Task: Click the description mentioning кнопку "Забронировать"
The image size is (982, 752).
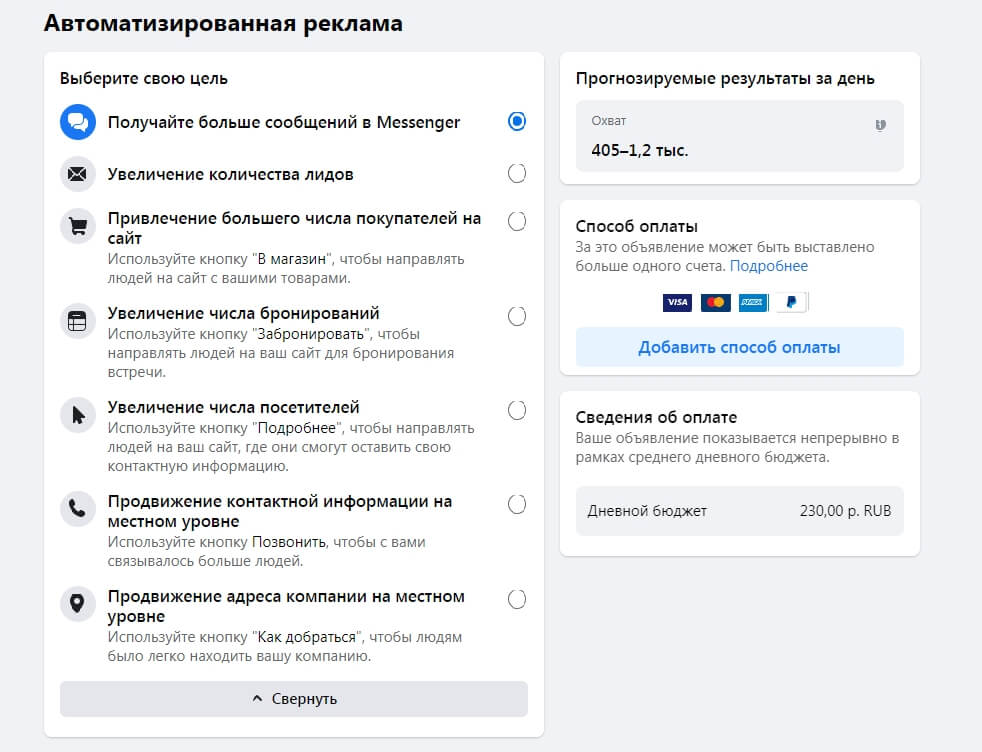Action: pyautogui.click(x=281, y=353)
